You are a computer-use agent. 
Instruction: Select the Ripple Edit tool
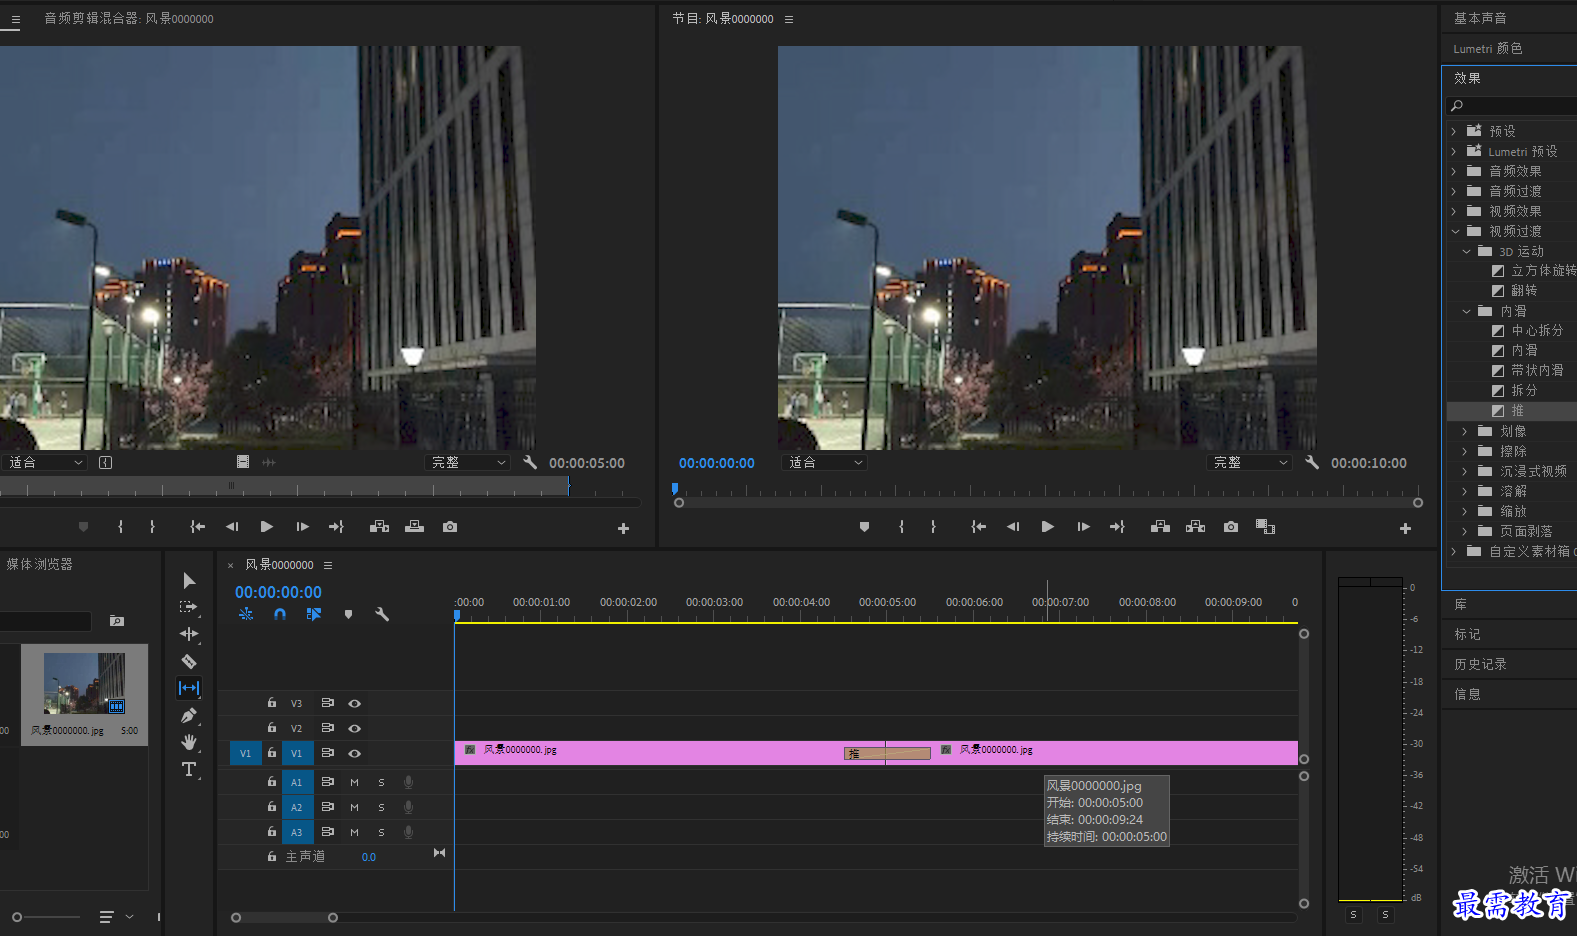click(189, 634)
